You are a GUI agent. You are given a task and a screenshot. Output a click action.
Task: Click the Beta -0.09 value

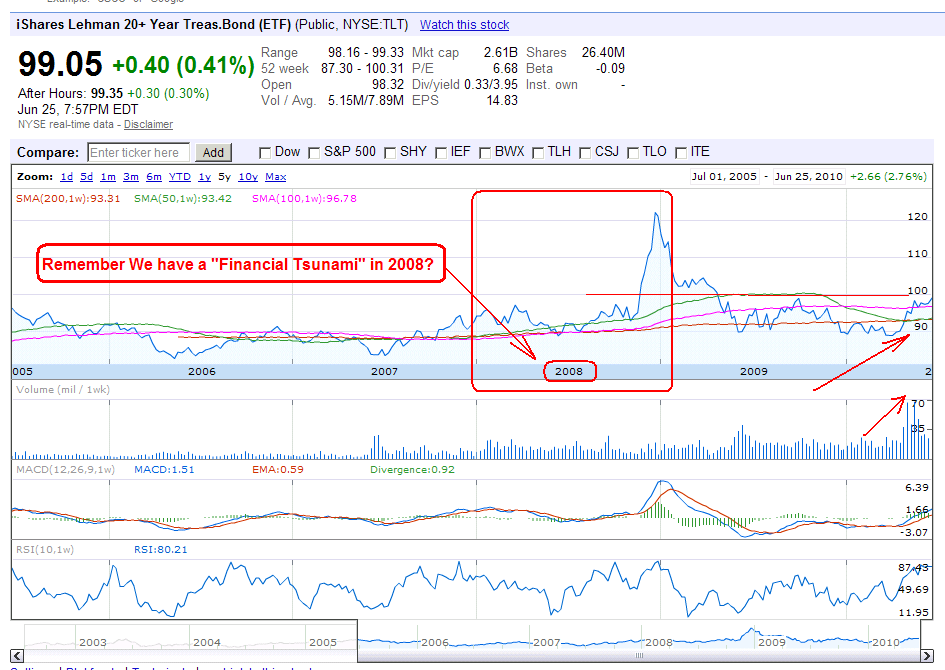[610, 69]
